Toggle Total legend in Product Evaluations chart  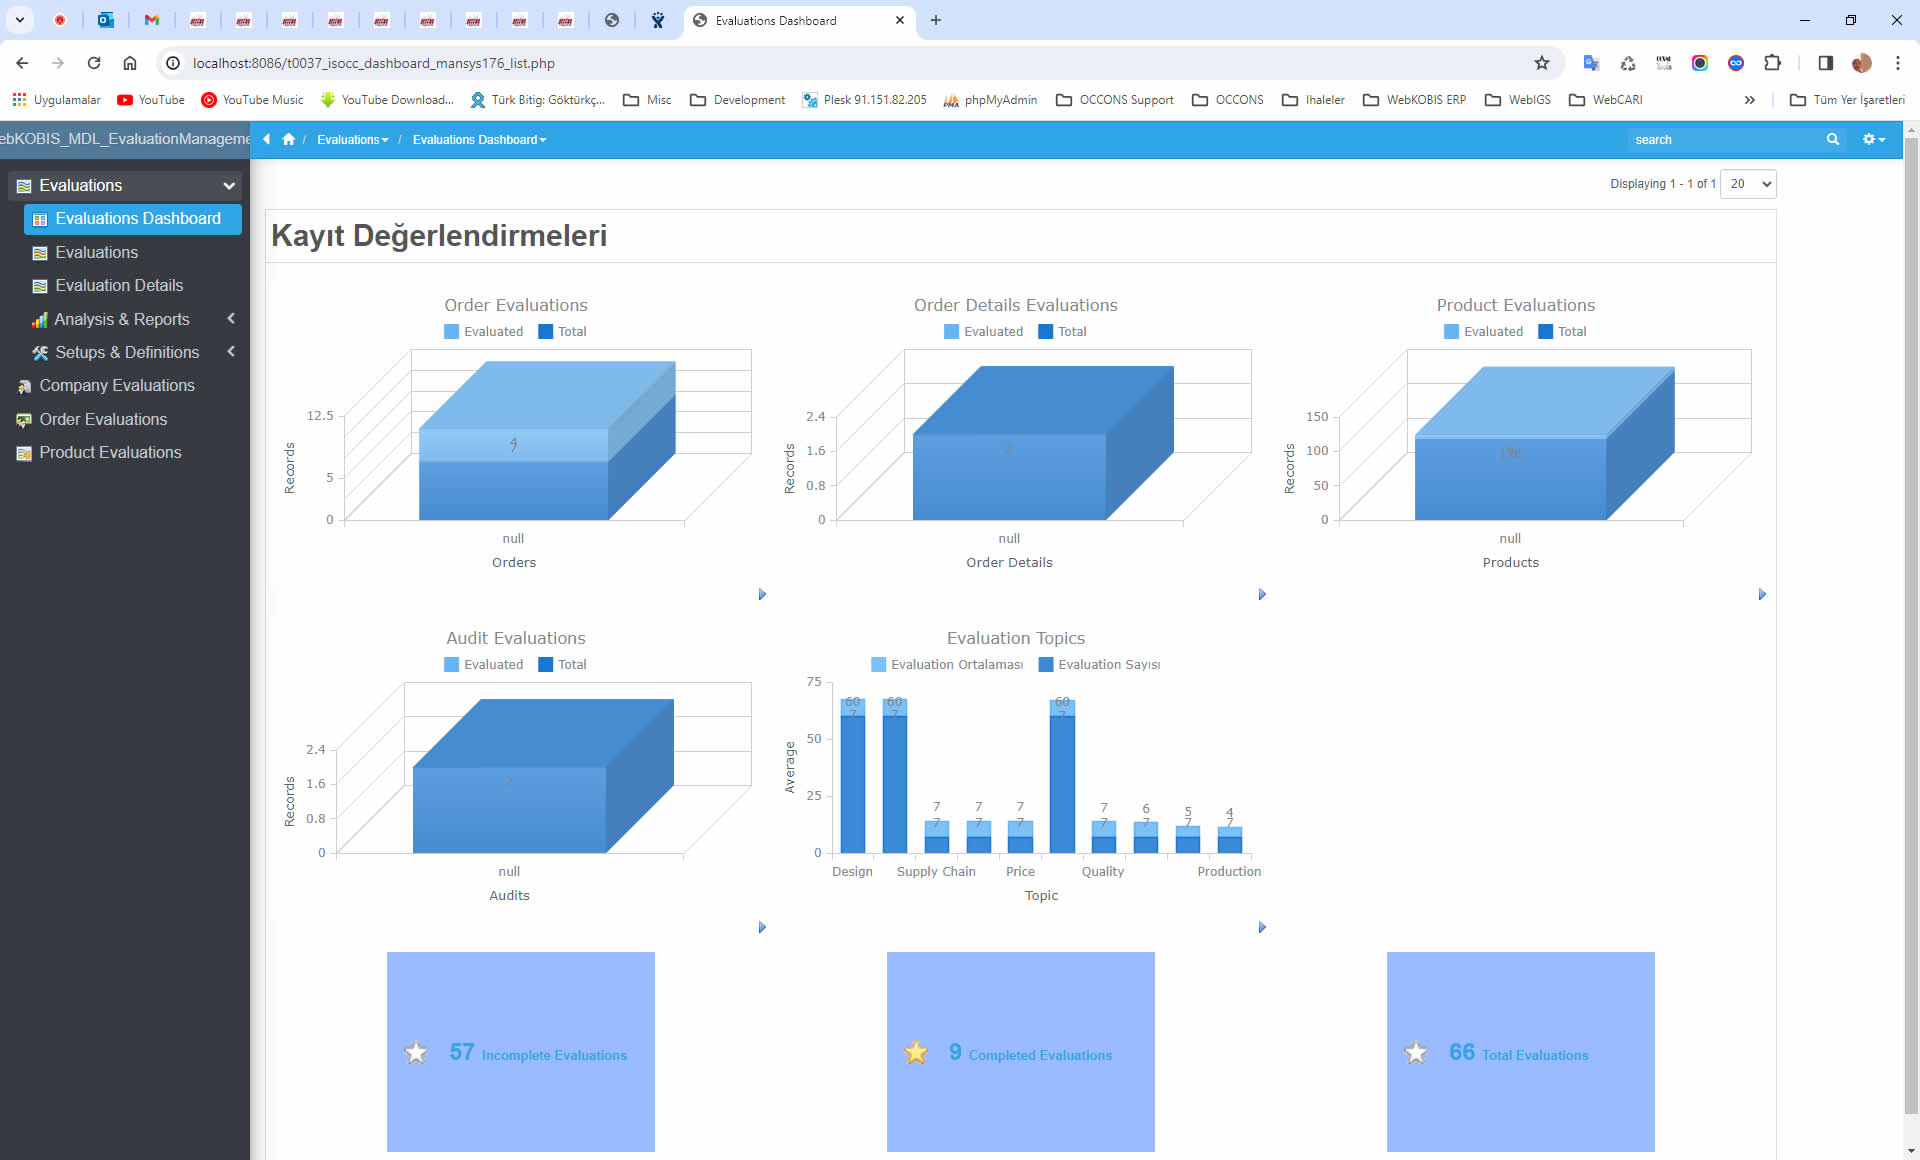(x=1562, y=332)
